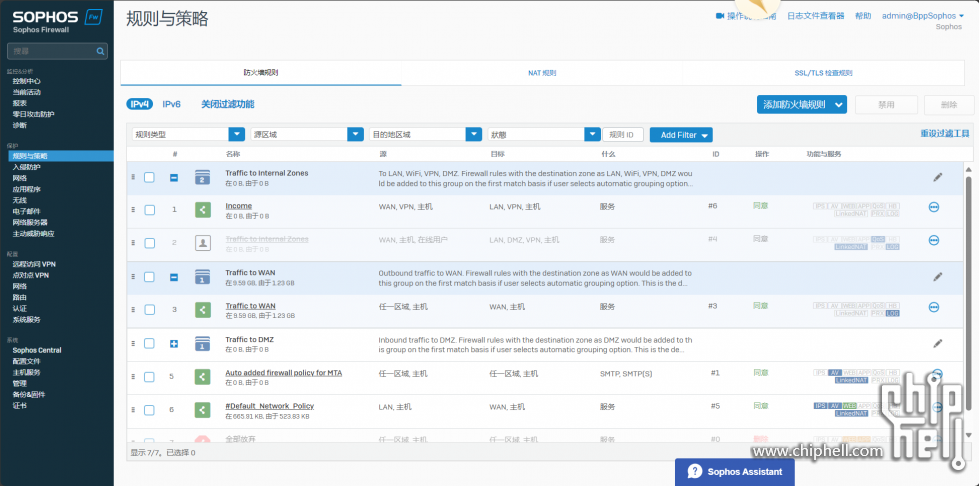
Task: Open the Add Filter dropdown
Action: [x=681, y=135]
